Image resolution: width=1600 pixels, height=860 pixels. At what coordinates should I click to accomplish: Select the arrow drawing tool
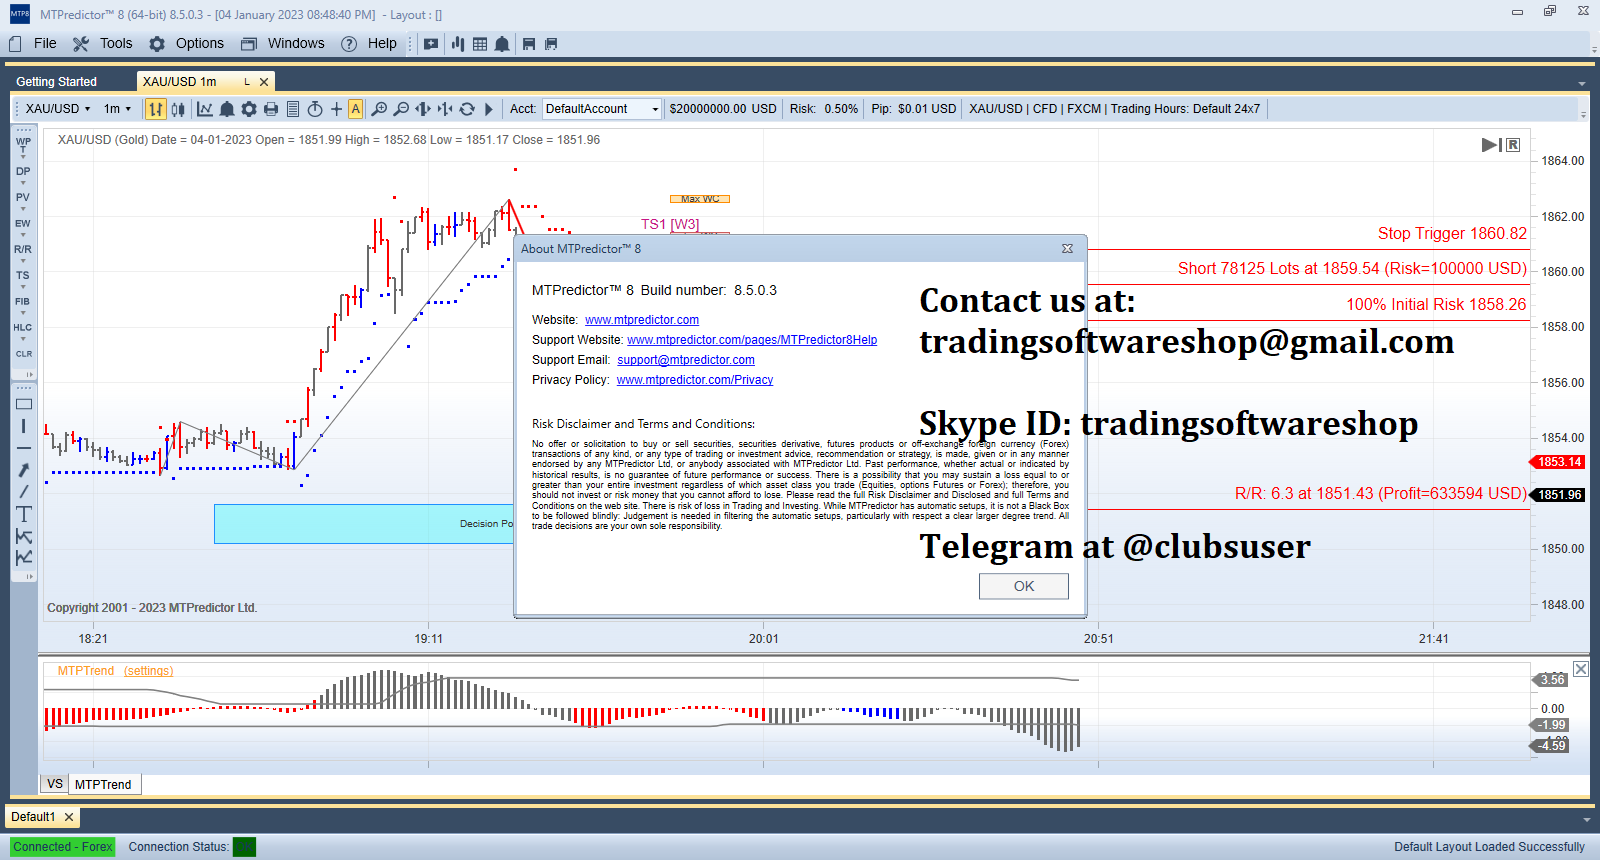[x=24, y=470]
